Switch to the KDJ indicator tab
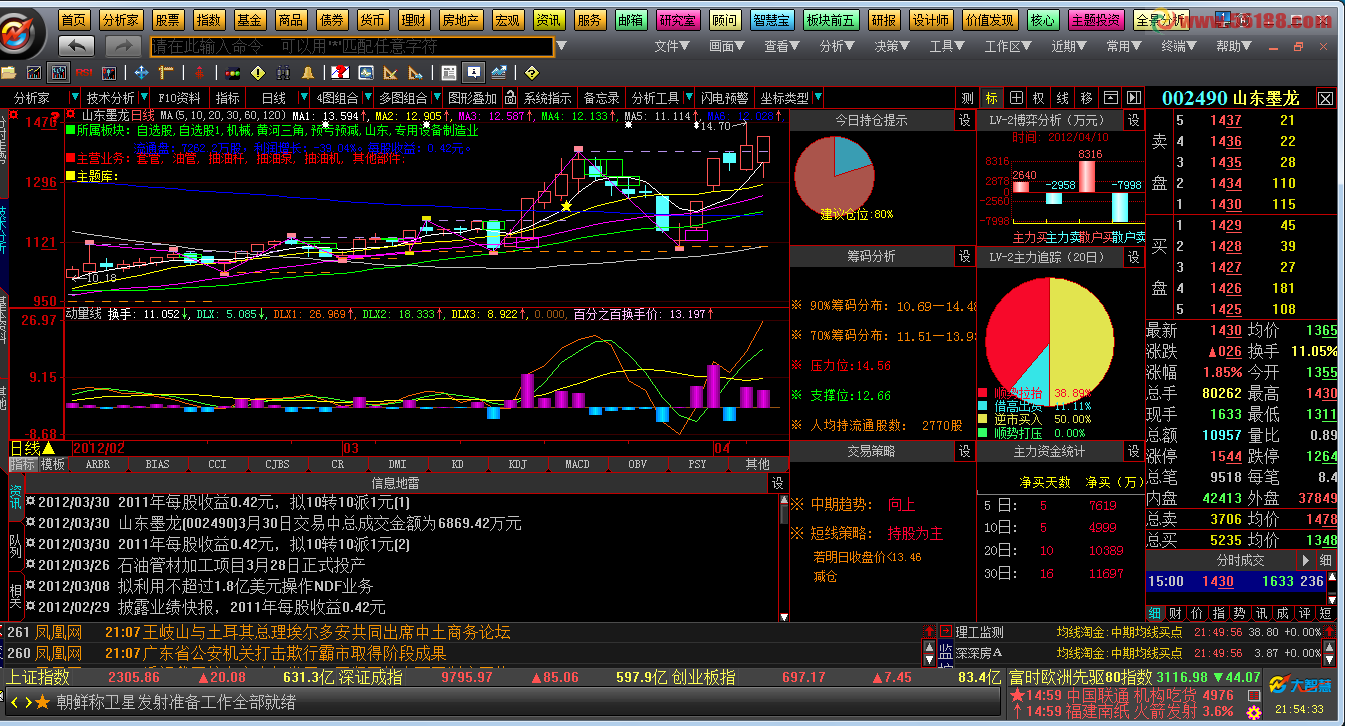The width and height of the screenshot is (1345, 726). point(517,465)
